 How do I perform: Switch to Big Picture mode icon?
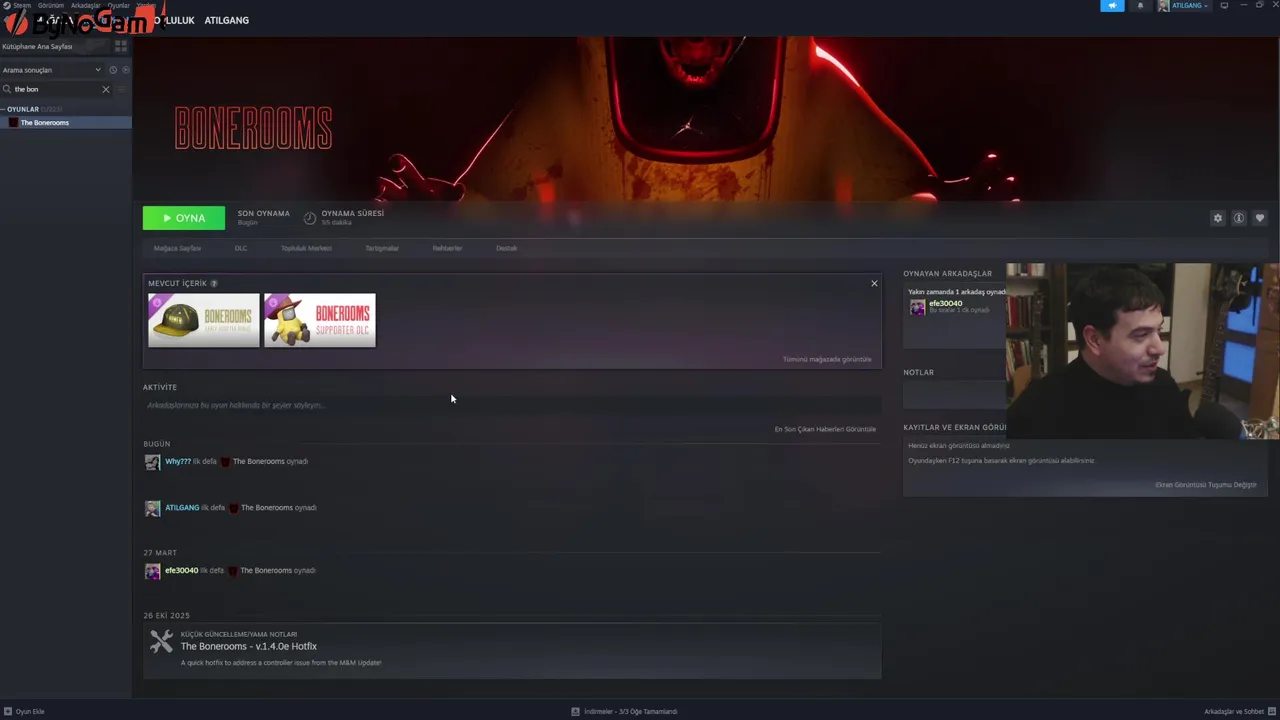1224,6
